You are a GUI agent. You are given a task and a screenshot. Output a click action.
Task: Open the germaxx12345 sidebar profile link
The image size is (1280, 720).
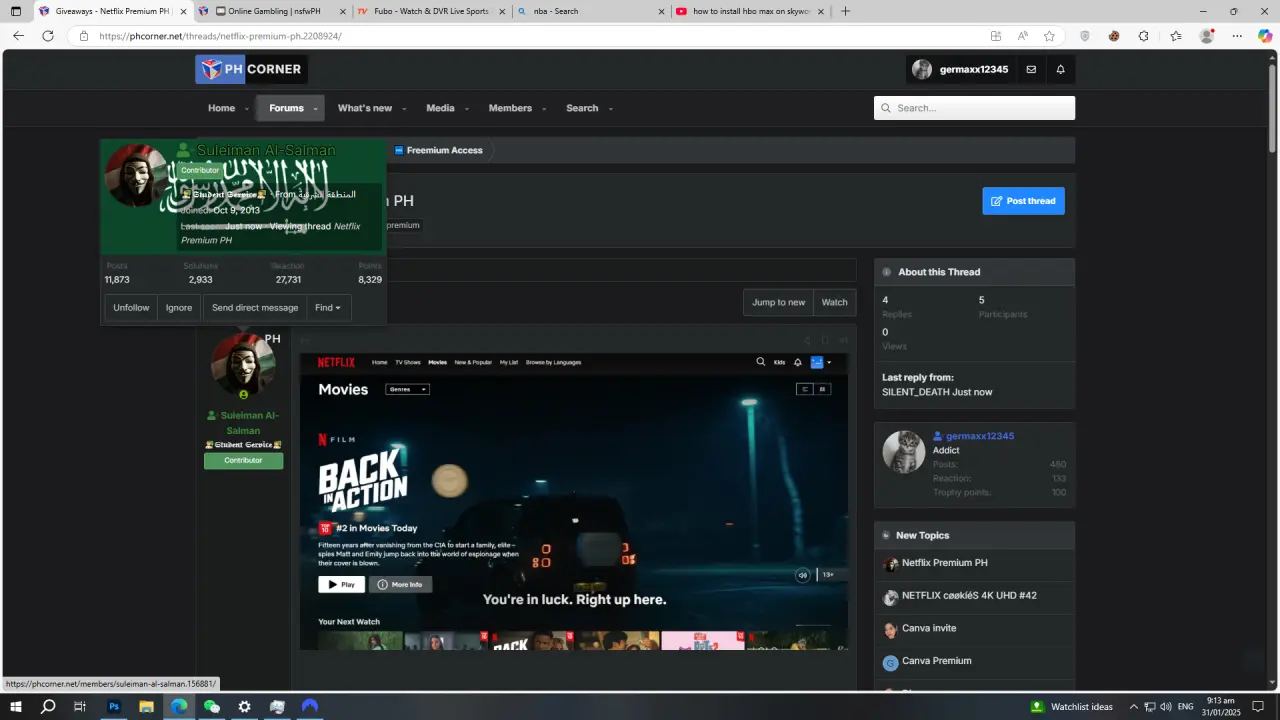pyautogui.click(x=980, y=436)
